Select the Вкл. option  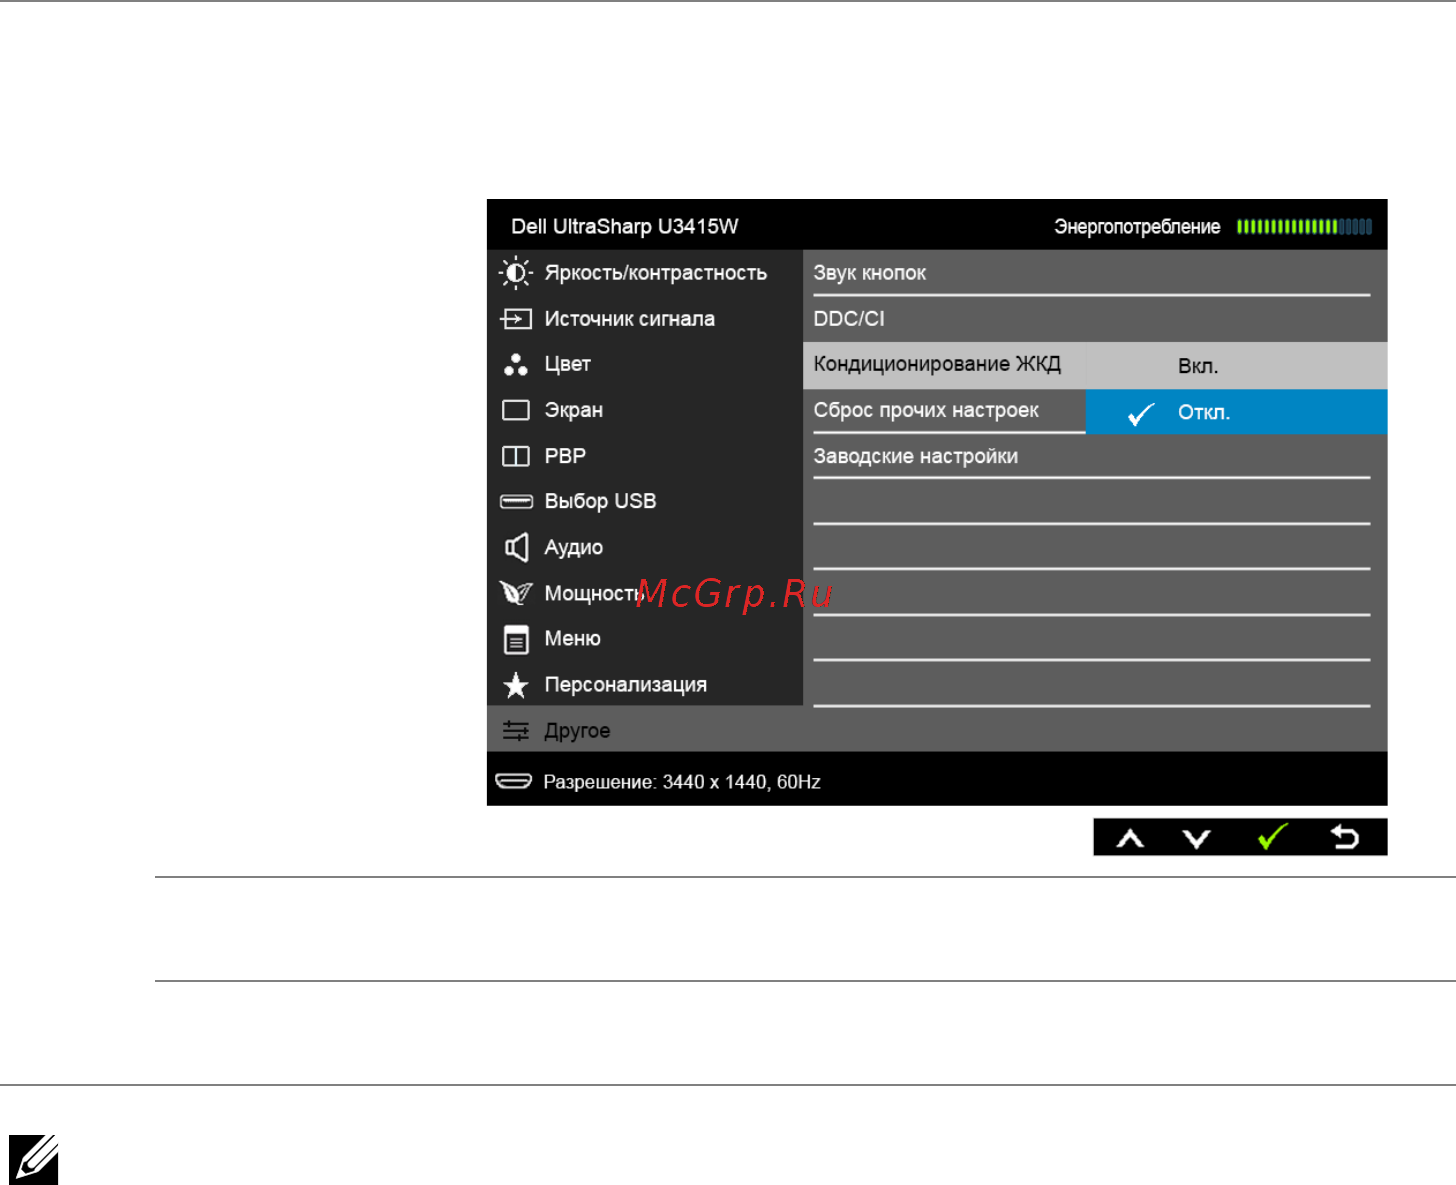click(x=1236, y=366)
